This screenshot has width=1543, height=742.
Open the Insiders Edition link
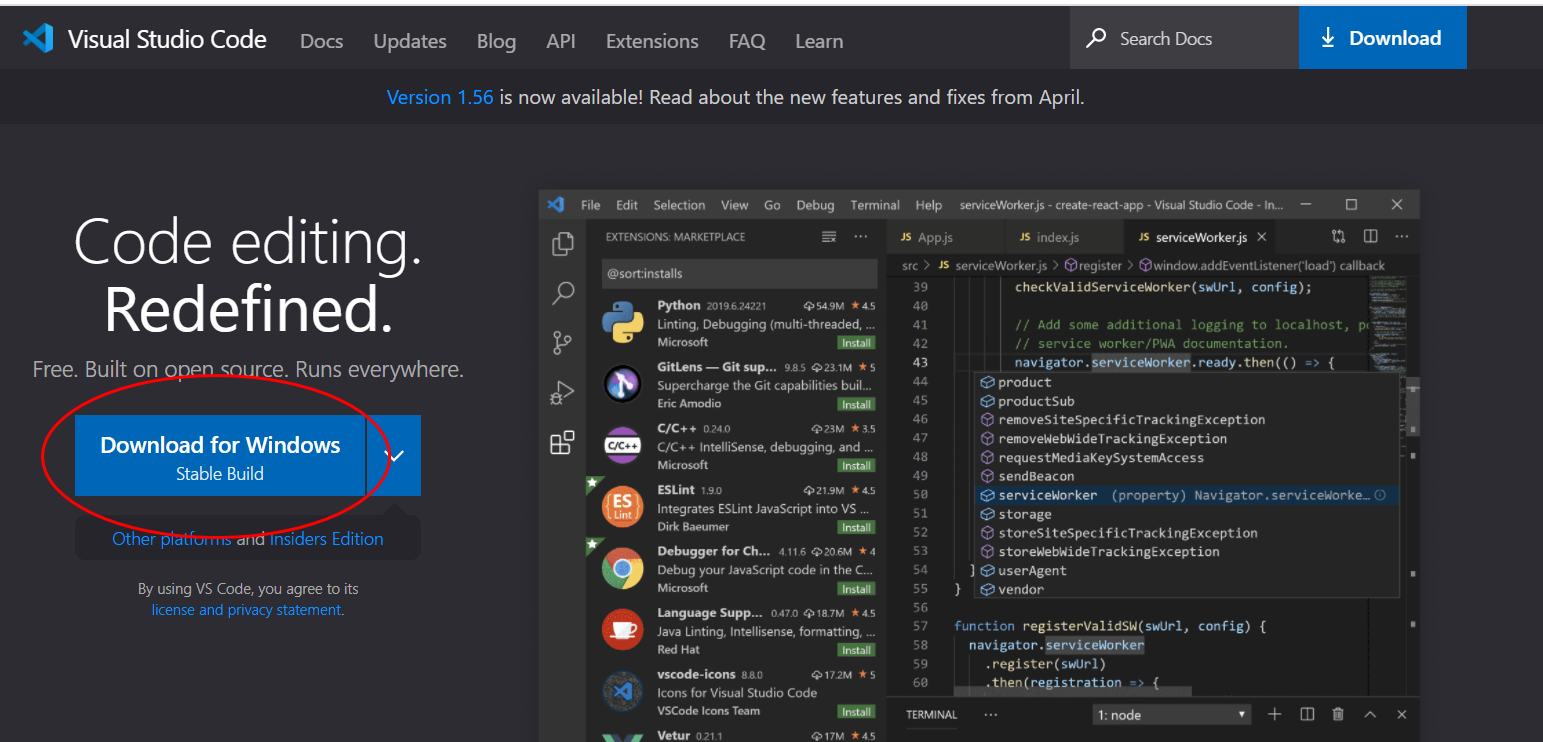click(x=326, y=539)
